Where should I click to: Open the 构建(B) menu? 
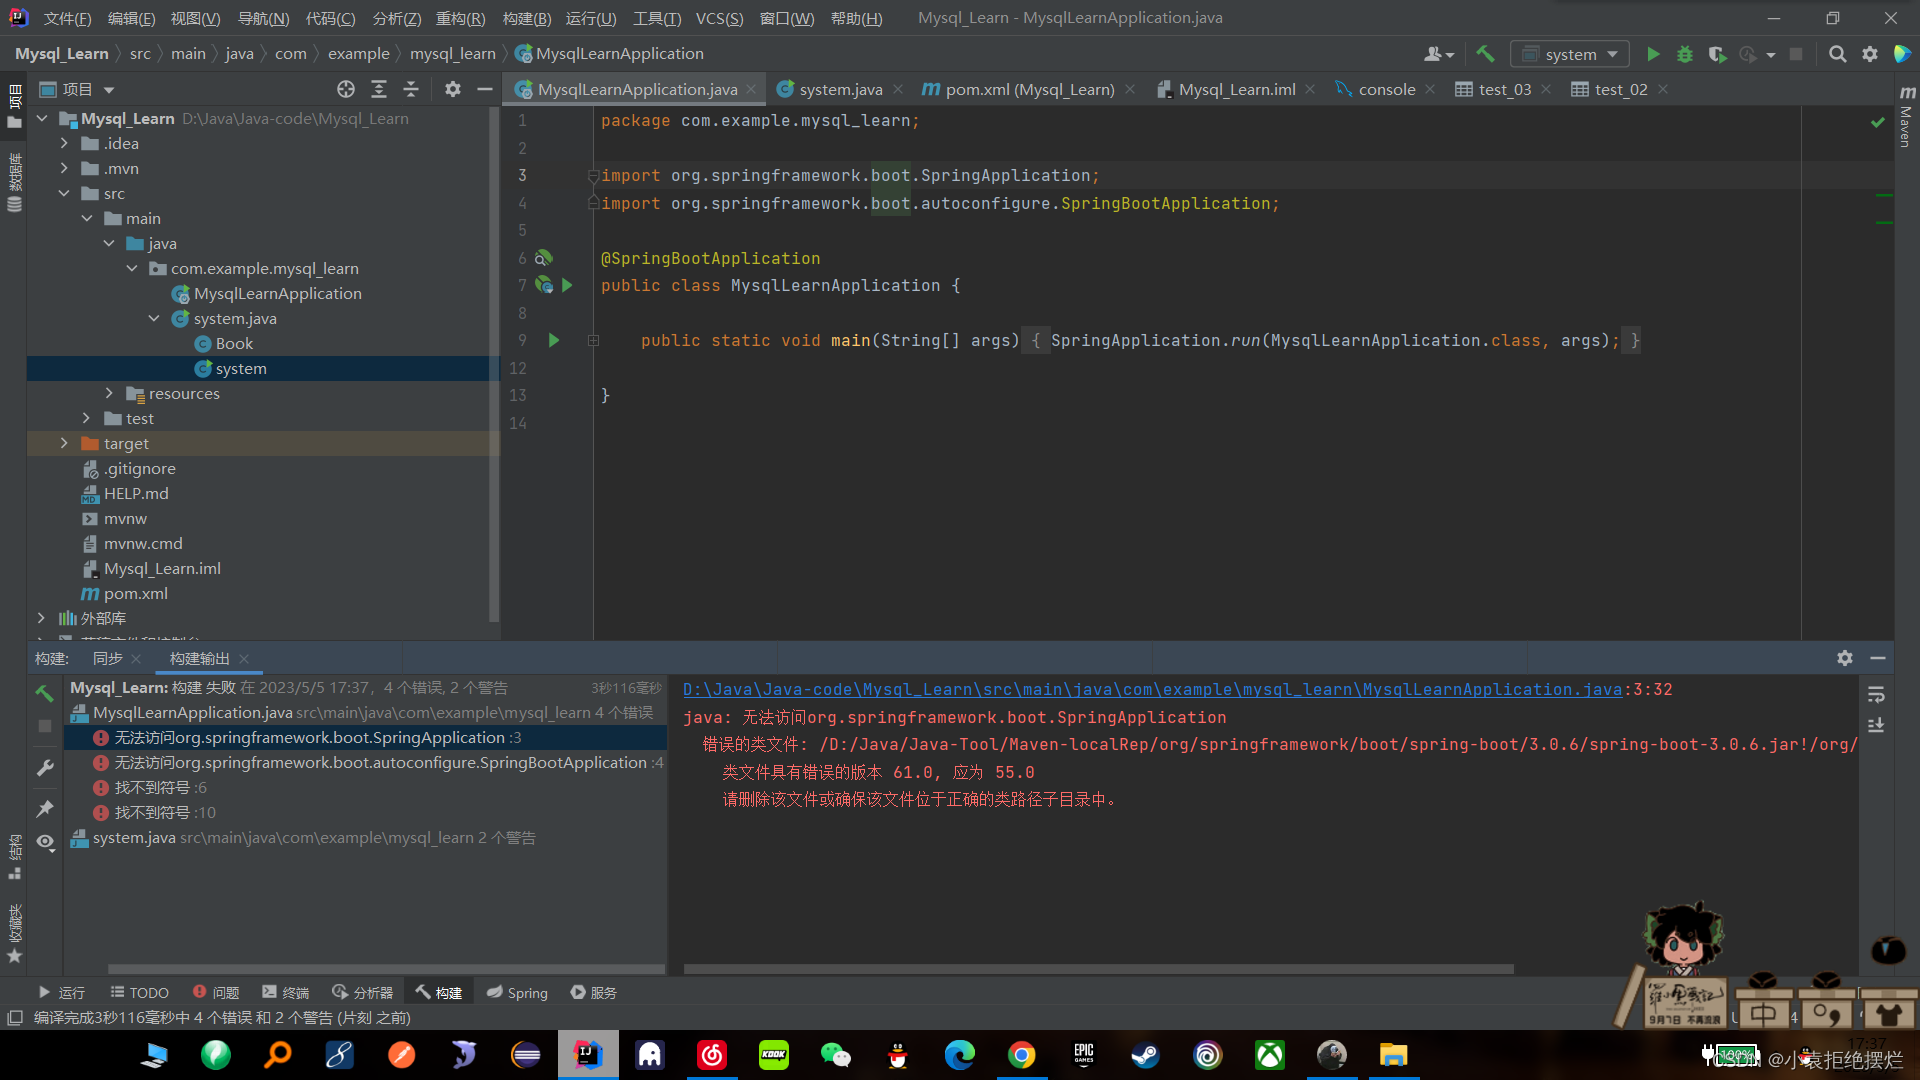pos(526,18)
